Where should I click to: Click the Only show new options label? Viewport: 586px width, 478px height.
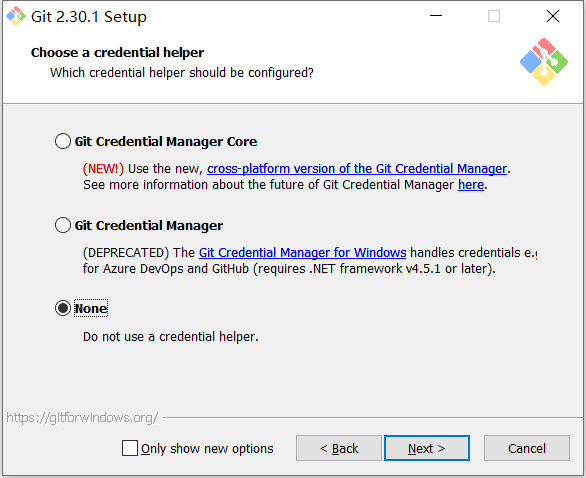click(207, 448)
